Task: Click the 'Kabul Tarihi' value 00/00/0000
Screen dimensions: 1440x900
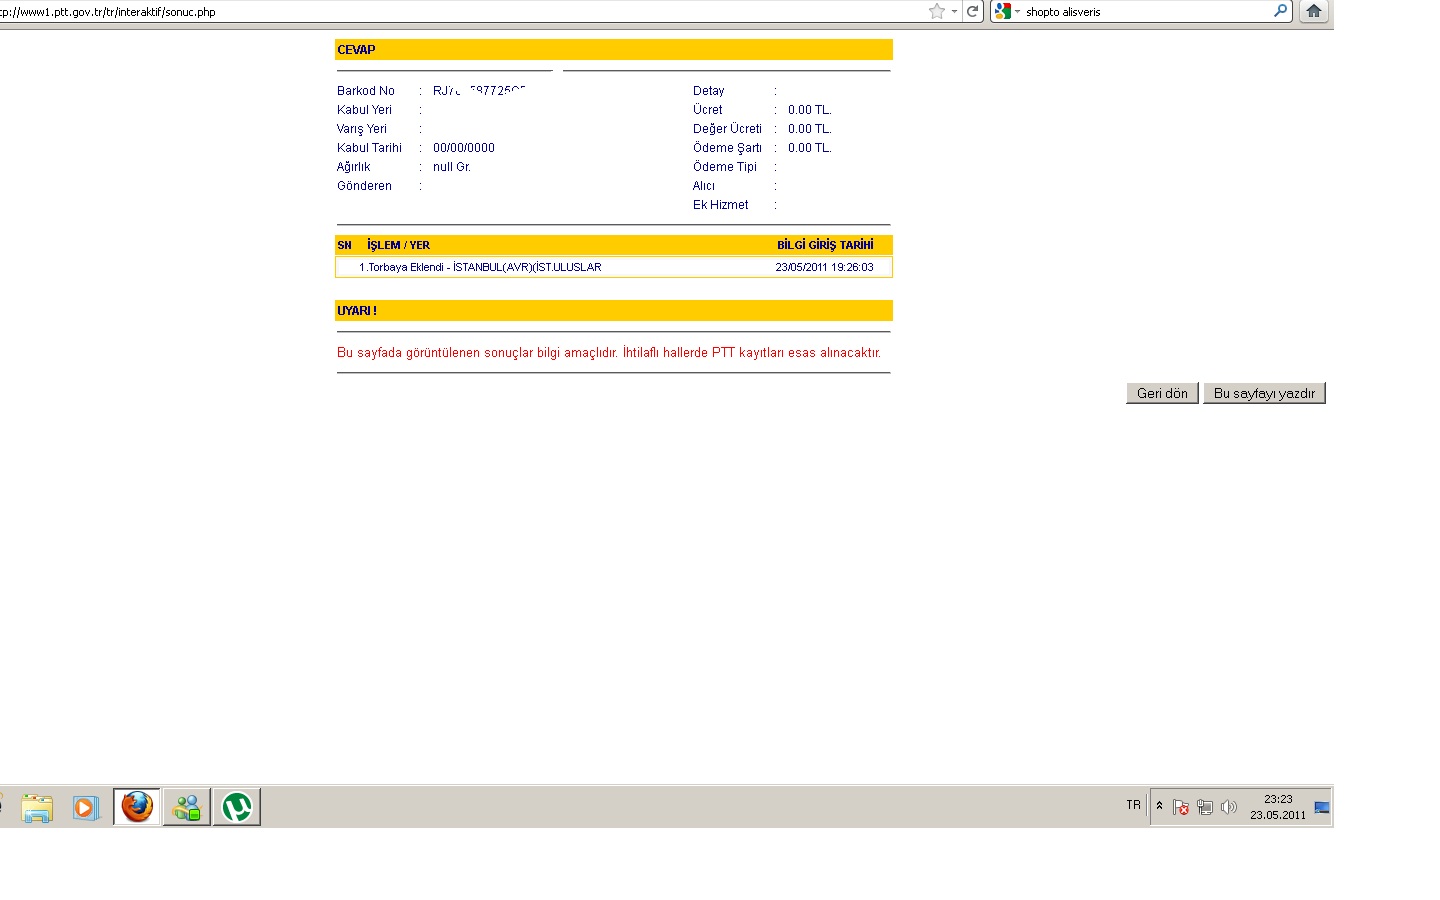Action: click(464, 148)
